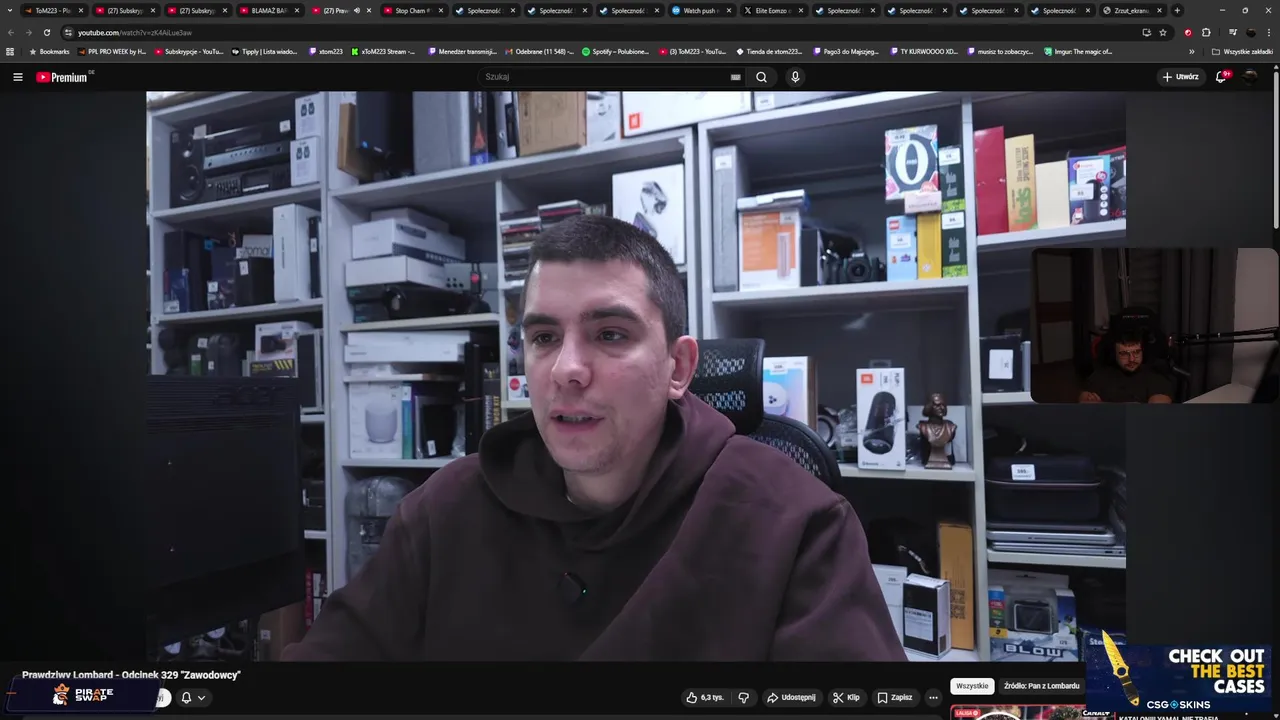
Task: Click the Klip button
Action: tap(846, 697)
